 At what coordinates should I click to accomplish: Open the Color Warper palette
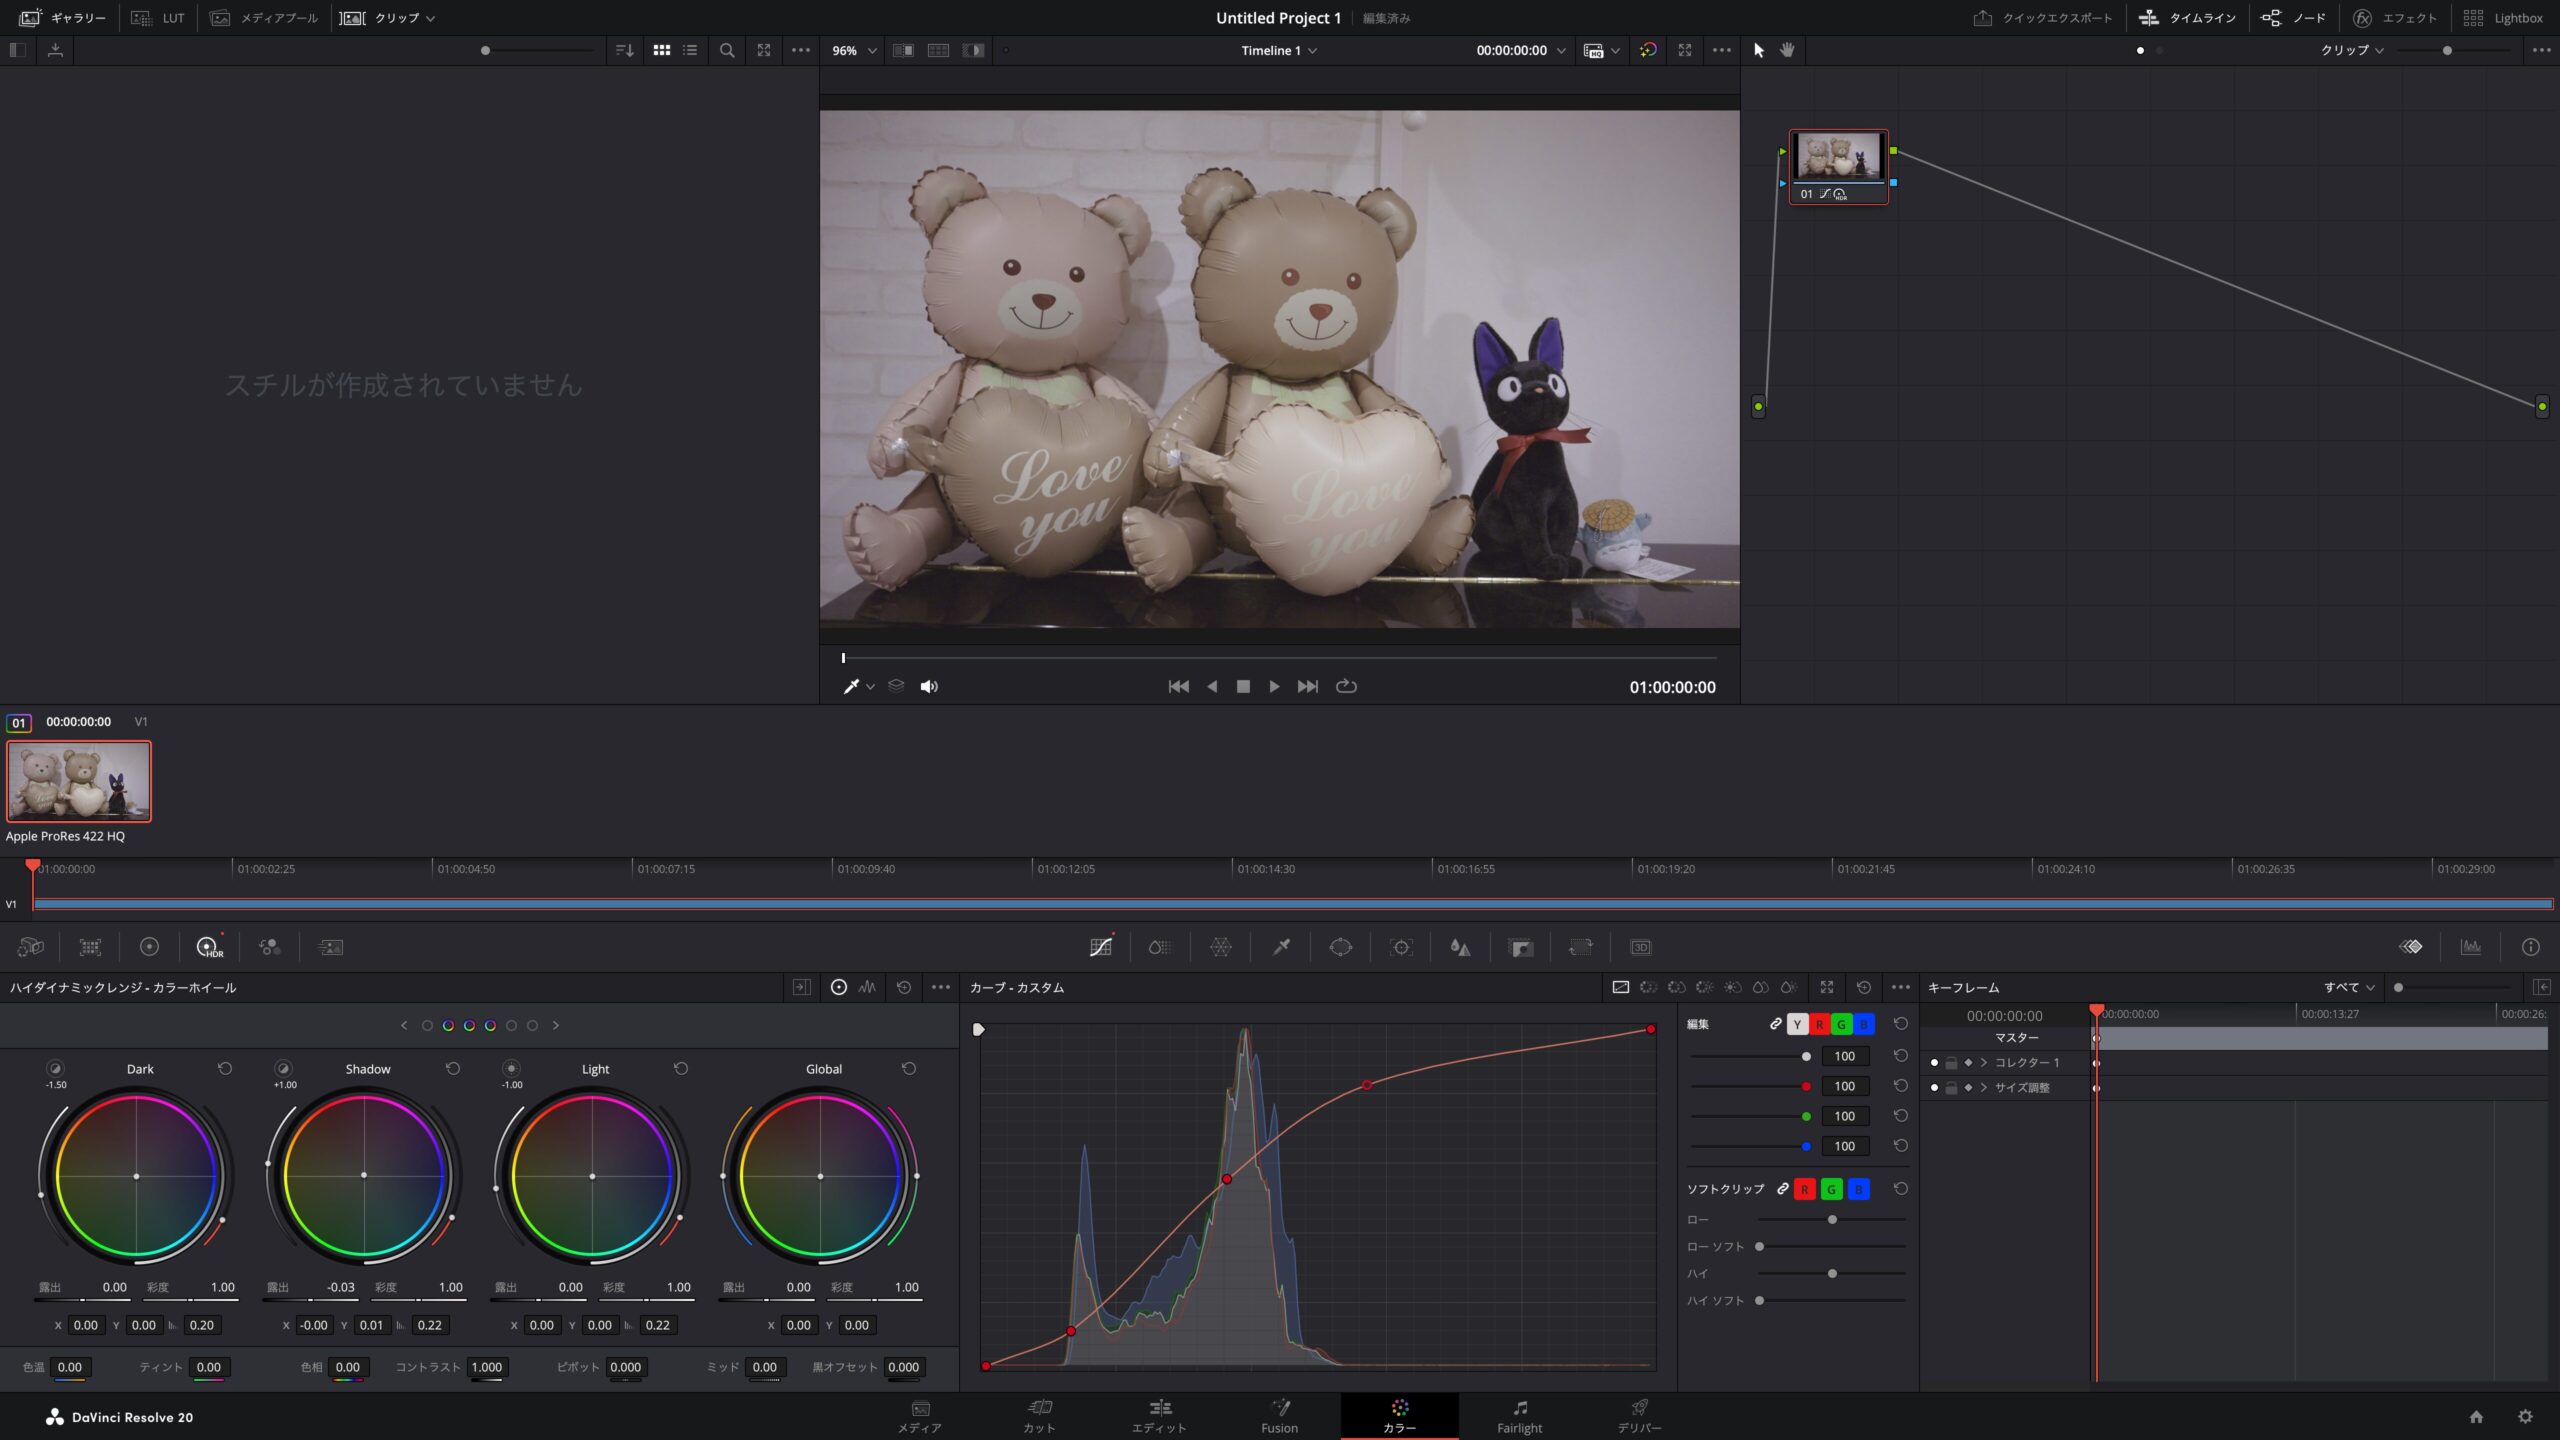pos(1221,947)
